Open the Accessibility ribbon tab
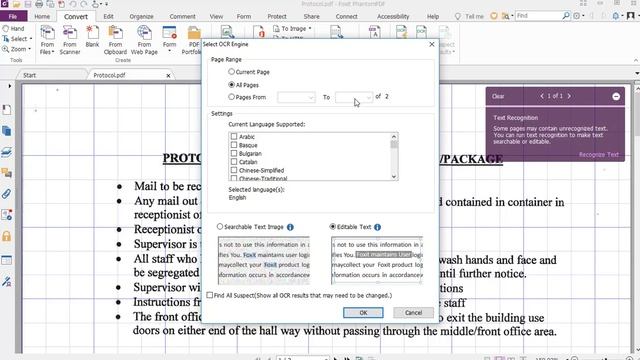The height and width of the screenshot is (360, 640). [x=393, y=16]
